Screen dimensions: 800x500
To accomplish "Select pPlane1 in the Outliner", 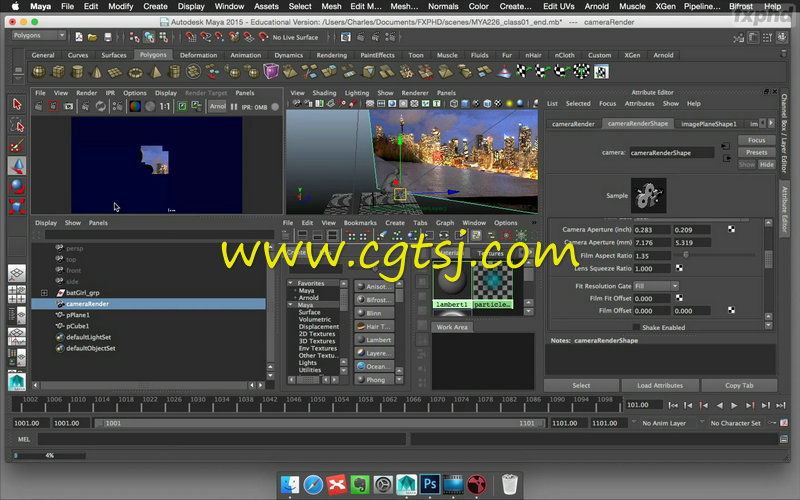I will (78, 315).
